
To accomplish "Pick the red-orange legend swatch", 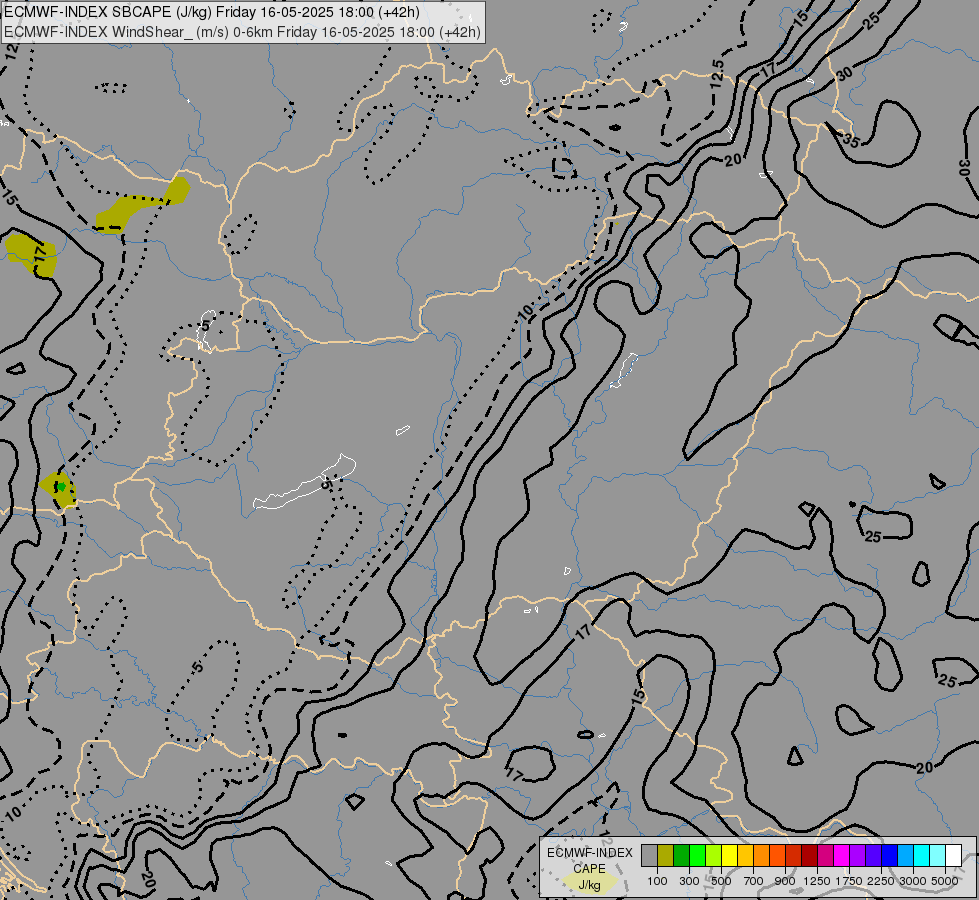I will click(x=777, y=856).
